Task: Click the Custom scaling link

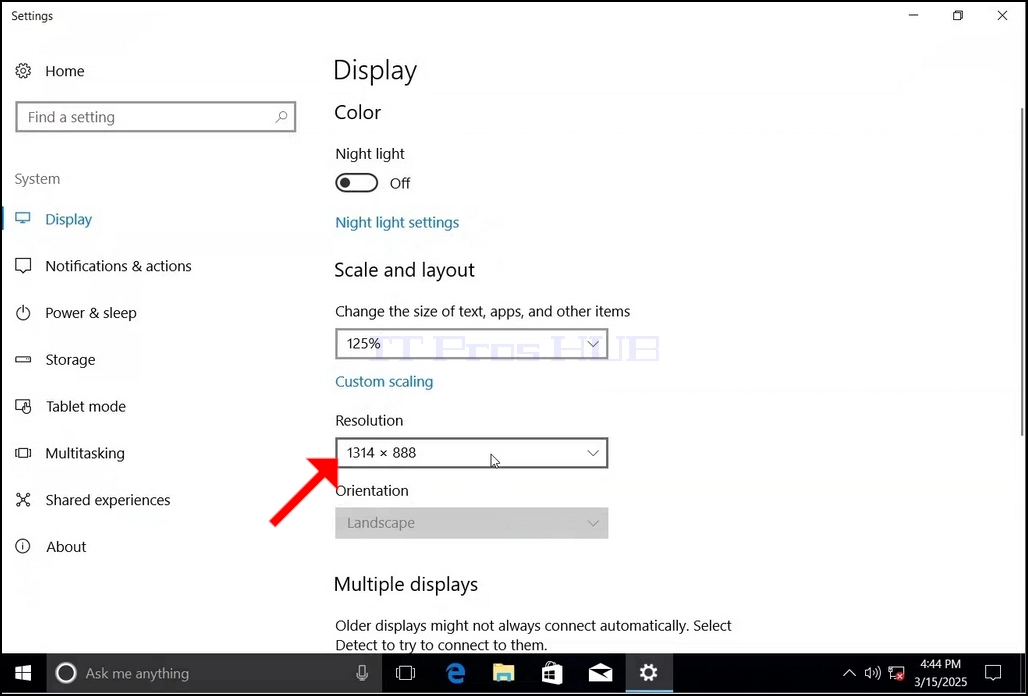Action: pyautogui.click(x=384, y=381)
